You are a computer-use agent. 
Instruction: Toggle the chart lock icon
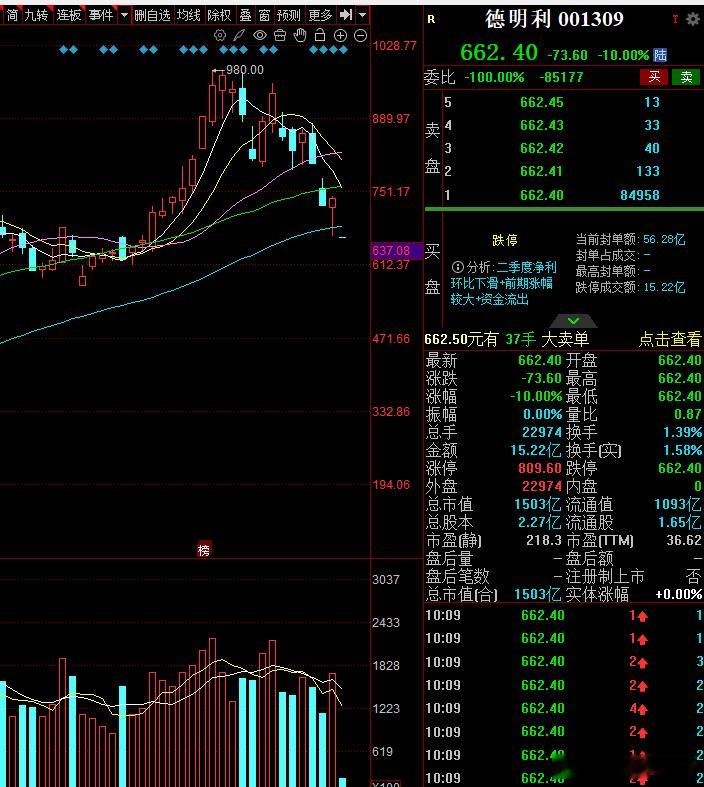click(x=320, y=35)
